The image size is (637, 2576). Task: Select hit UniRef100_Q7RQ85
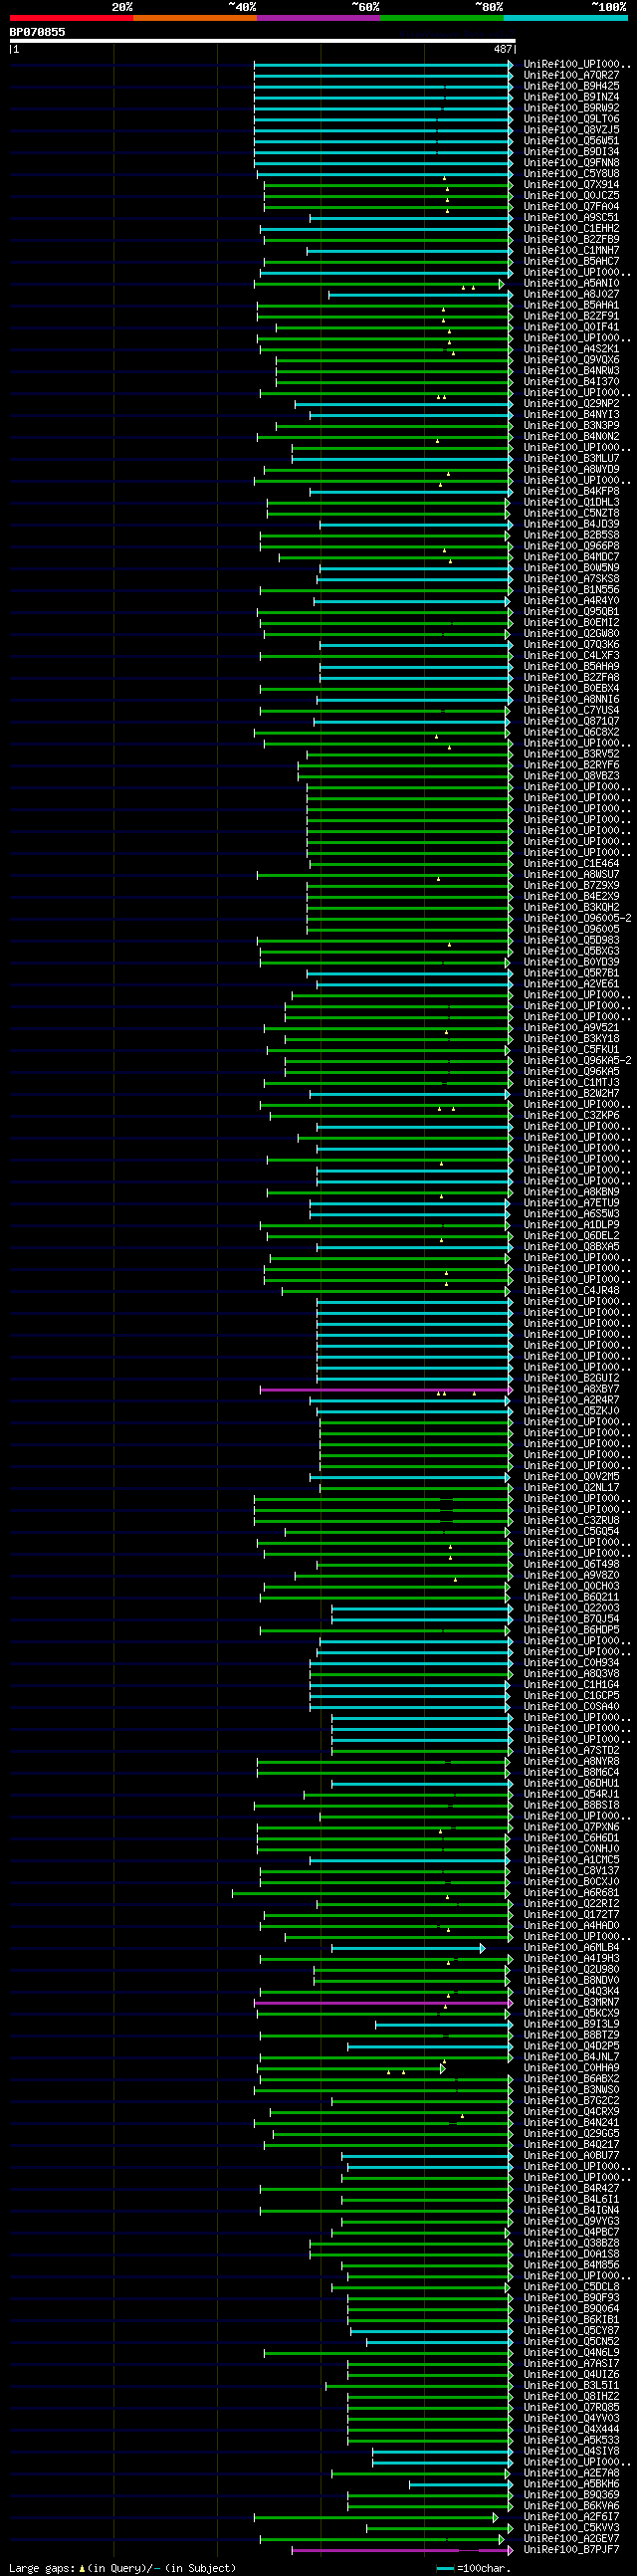(x=571, y=2408)
